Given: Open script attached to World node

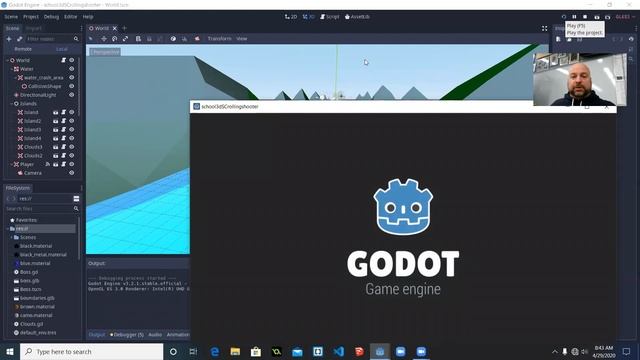Looking at the screenshot, I should tap(63, 60).
